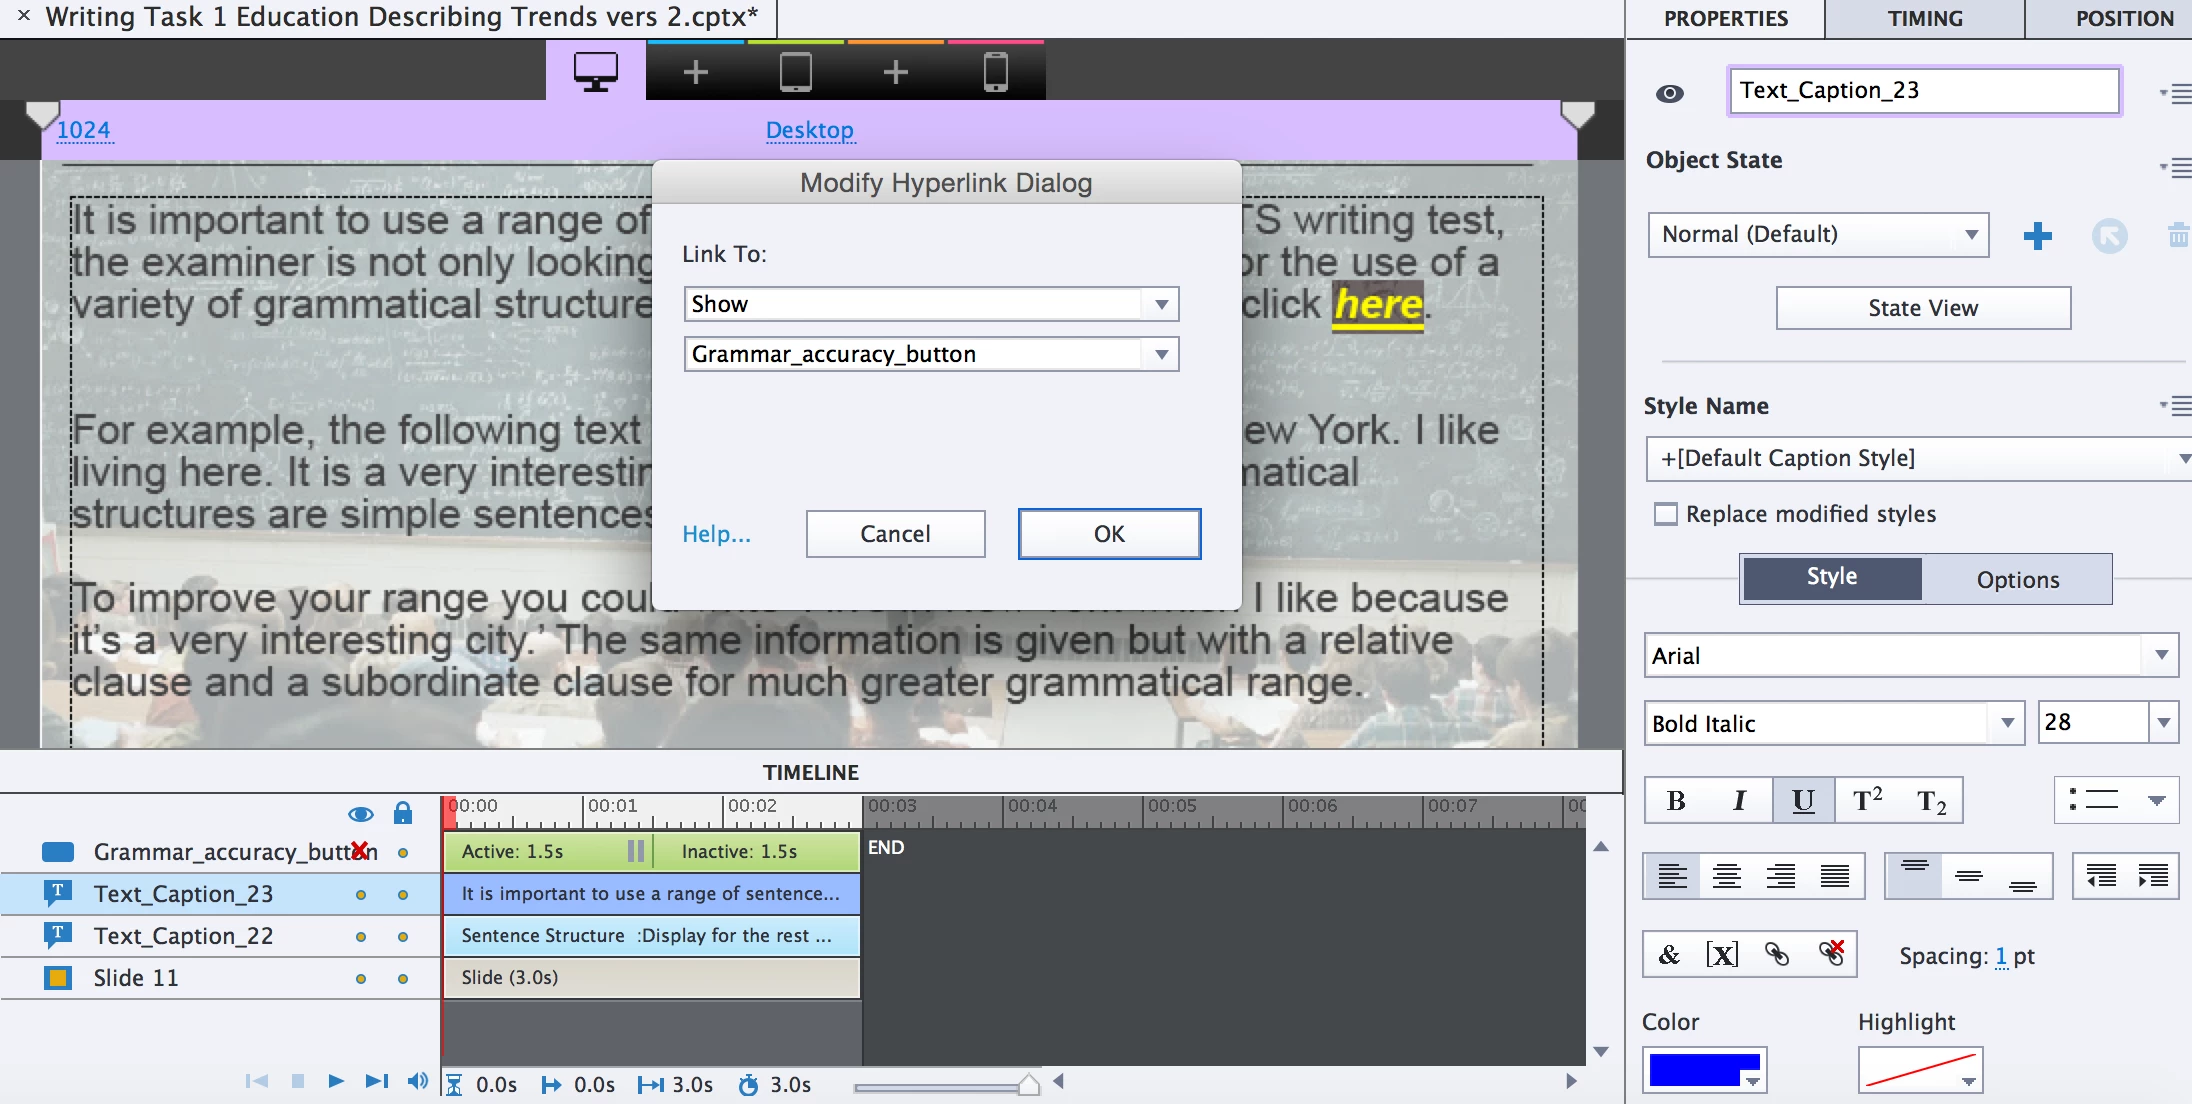Switch to the Timing tab

(x=1925, y=19)
